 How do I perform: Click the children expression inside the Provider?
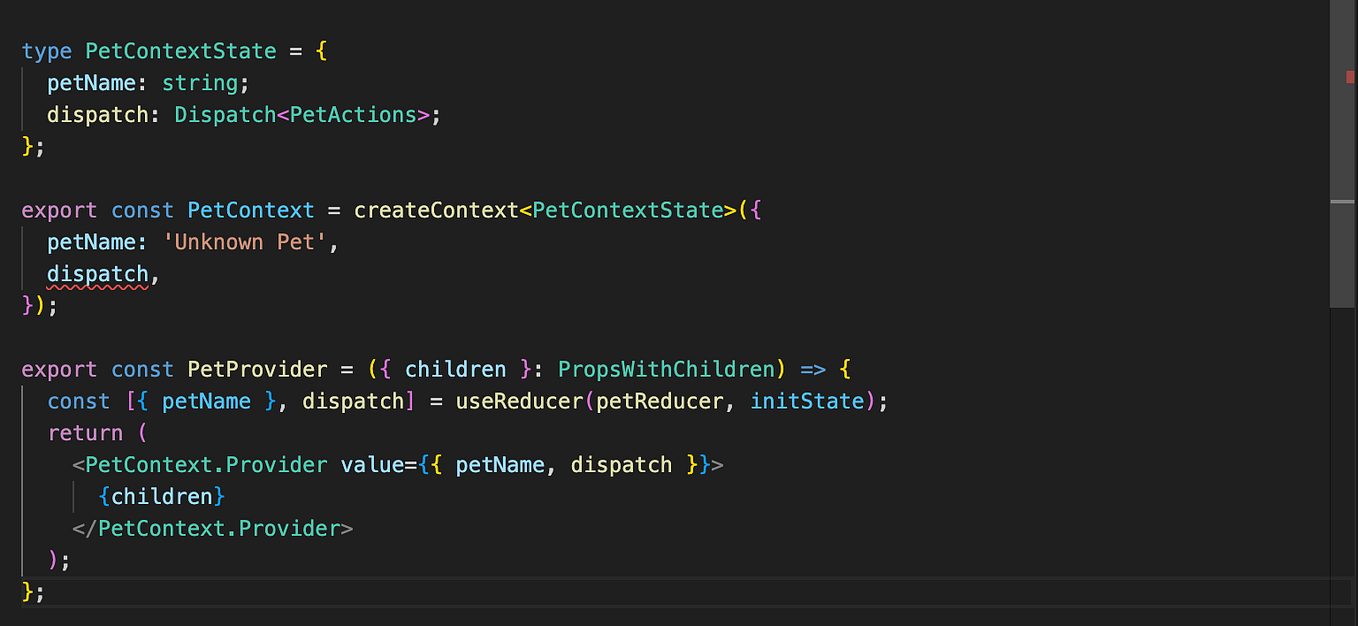click(x=162, y=496)
